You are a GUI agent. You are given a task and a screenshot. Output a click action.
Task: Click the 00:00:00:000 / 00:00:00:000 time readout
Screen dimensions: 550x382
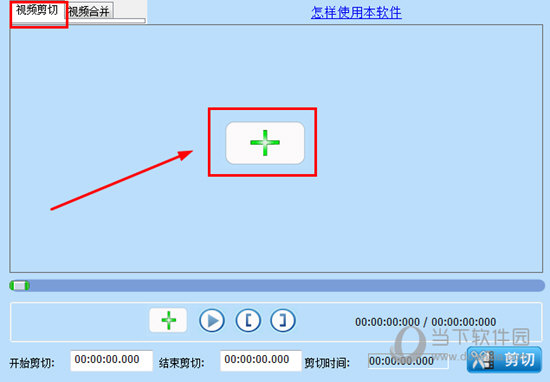tap(425, 322)
